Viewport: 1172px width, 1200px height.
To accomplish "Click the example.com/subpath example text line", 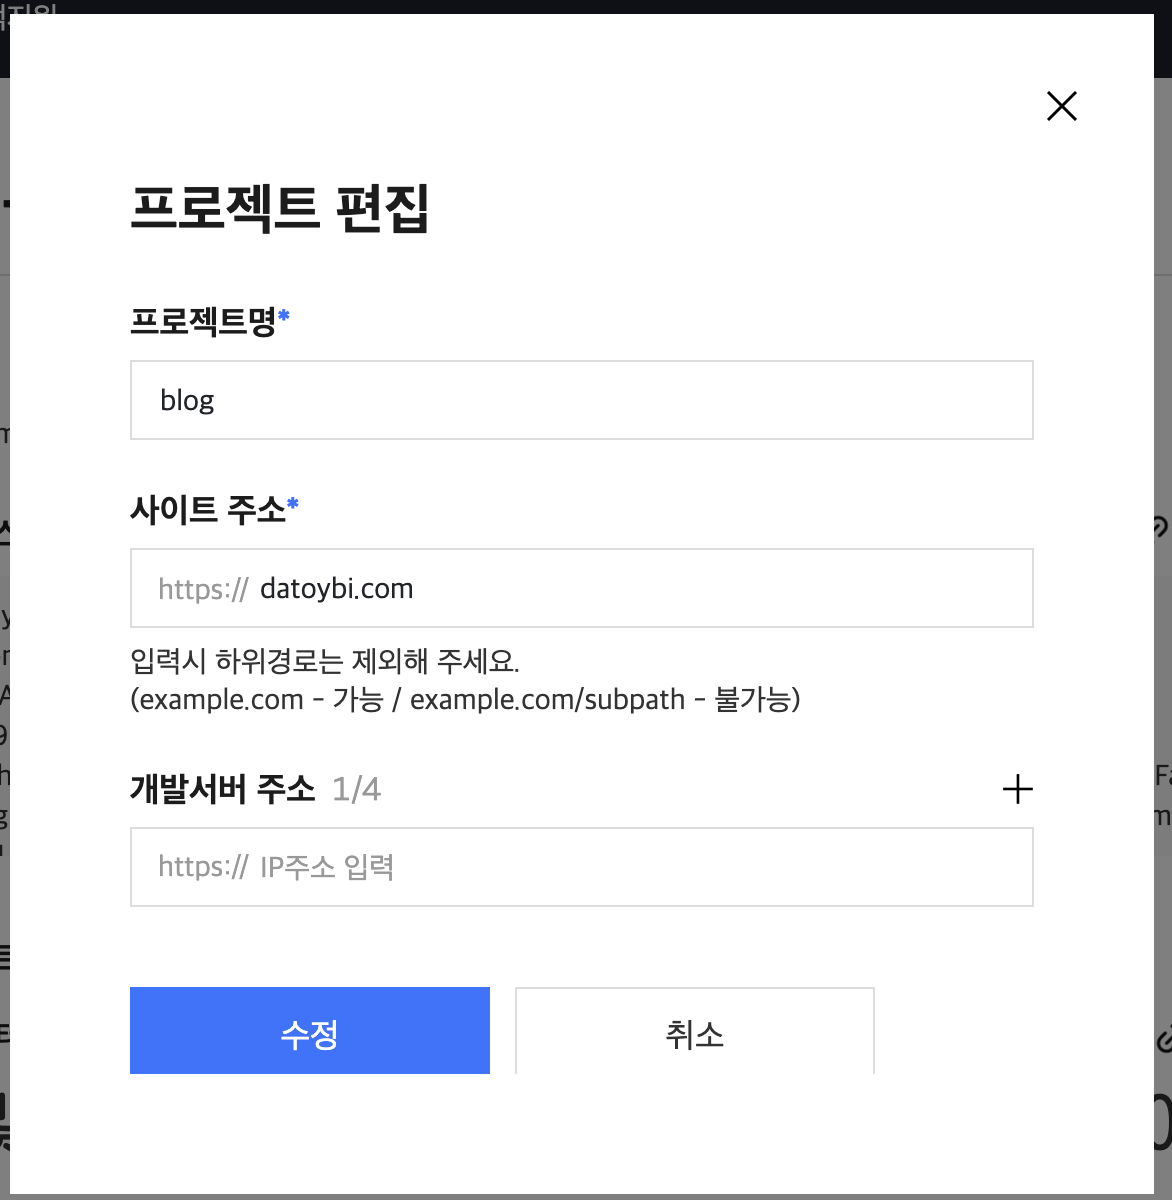I will coord(465,699).
